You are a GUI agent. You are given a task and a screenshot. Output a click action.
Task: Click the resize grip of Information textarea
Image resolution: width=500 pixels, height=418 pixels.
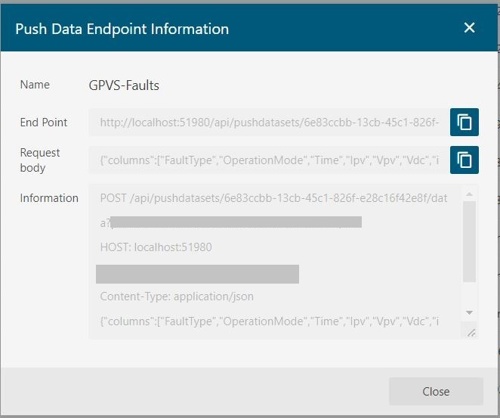[471, 332]
